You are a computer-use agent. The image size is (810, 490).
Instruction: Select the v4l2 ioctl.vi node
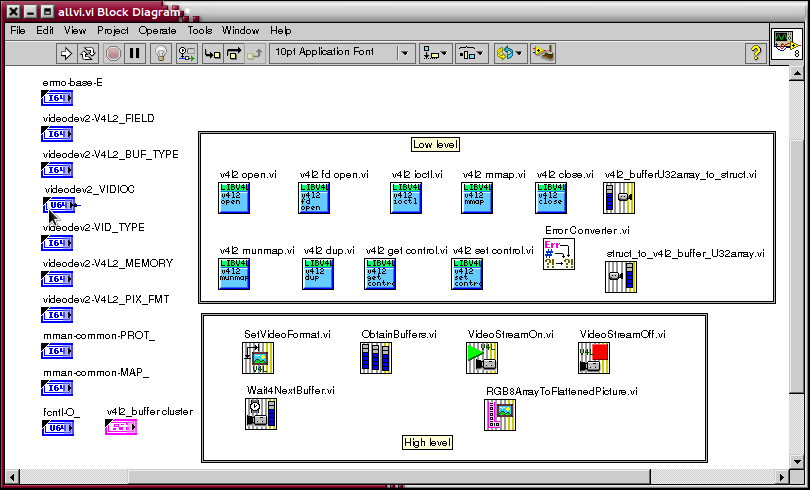pyautogui.click(x=405, y=198)
